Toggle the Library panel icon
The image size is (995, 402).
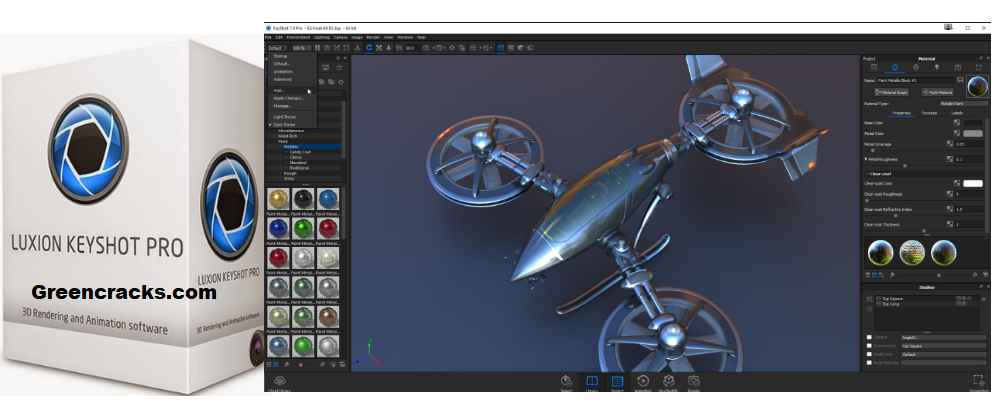tap(591, 382)
